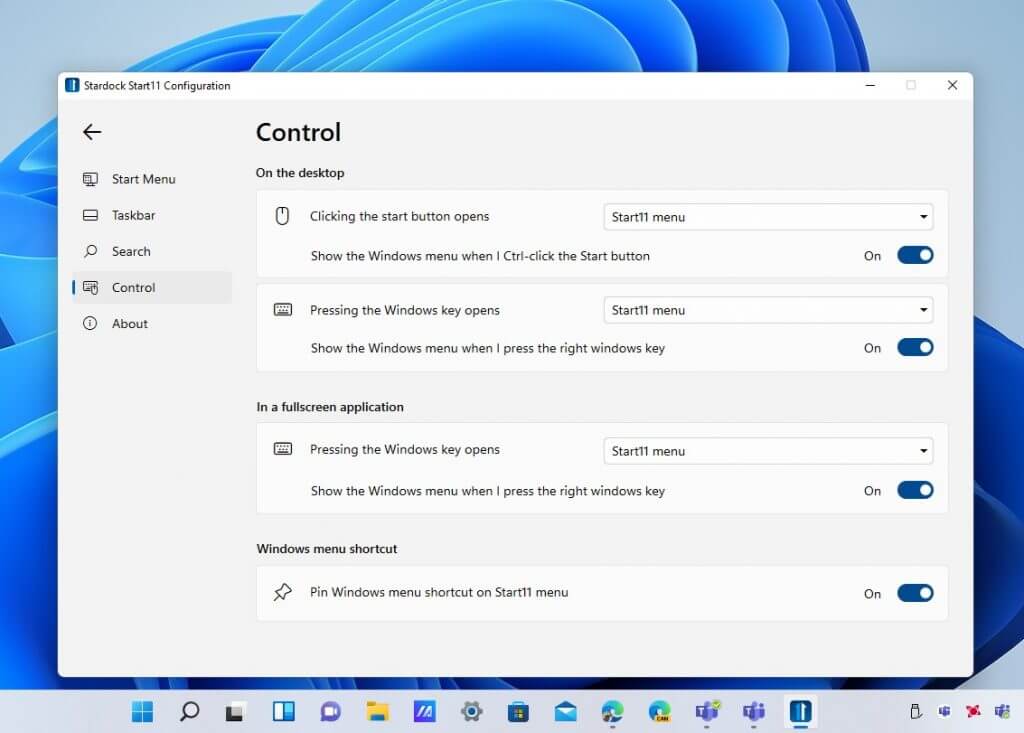Open the About section
This screenshot has height=733, width=1024.
click(152, 323)
